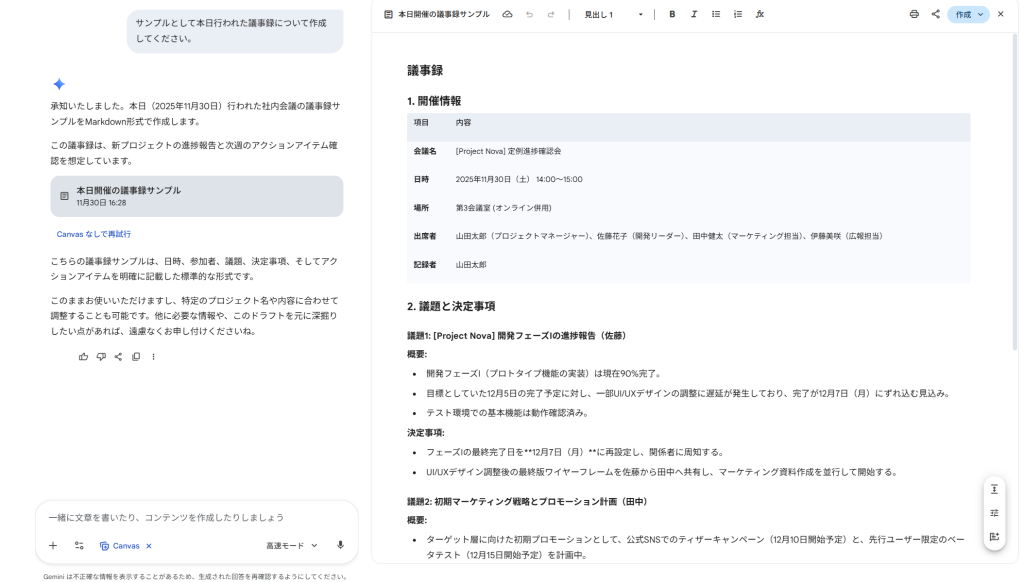Print the document using the printer icon
This screenshot has height=582, width=1024.
point(914,14)
